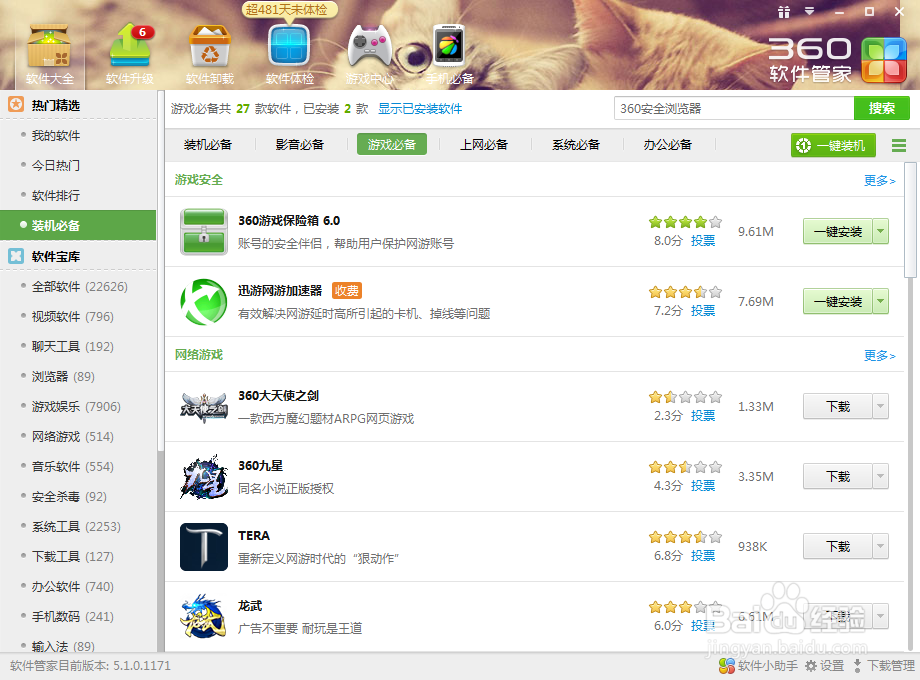This screenshot has width=920, height=680.
Task: Open 设置 via the gear icon
Action: coord(828,665)
